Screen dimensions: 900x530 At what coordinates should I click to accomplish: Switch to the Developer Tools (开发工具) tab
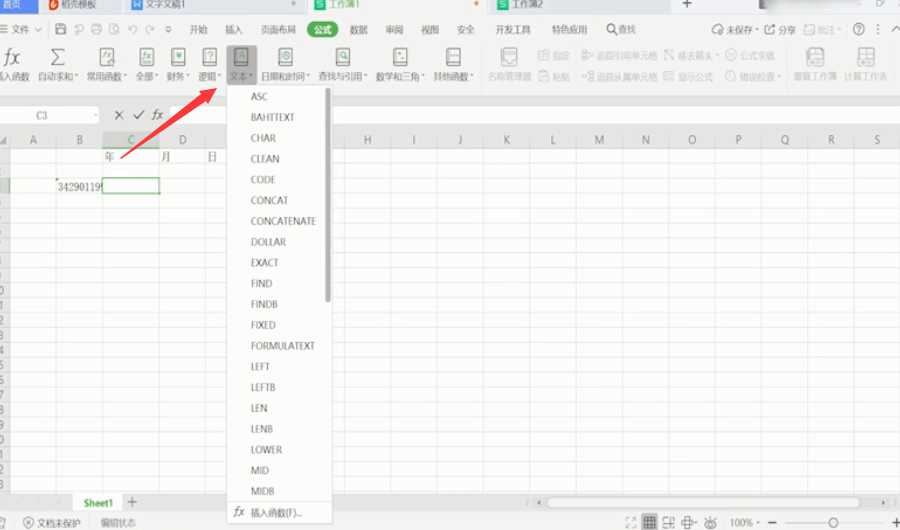coord(513,29)
